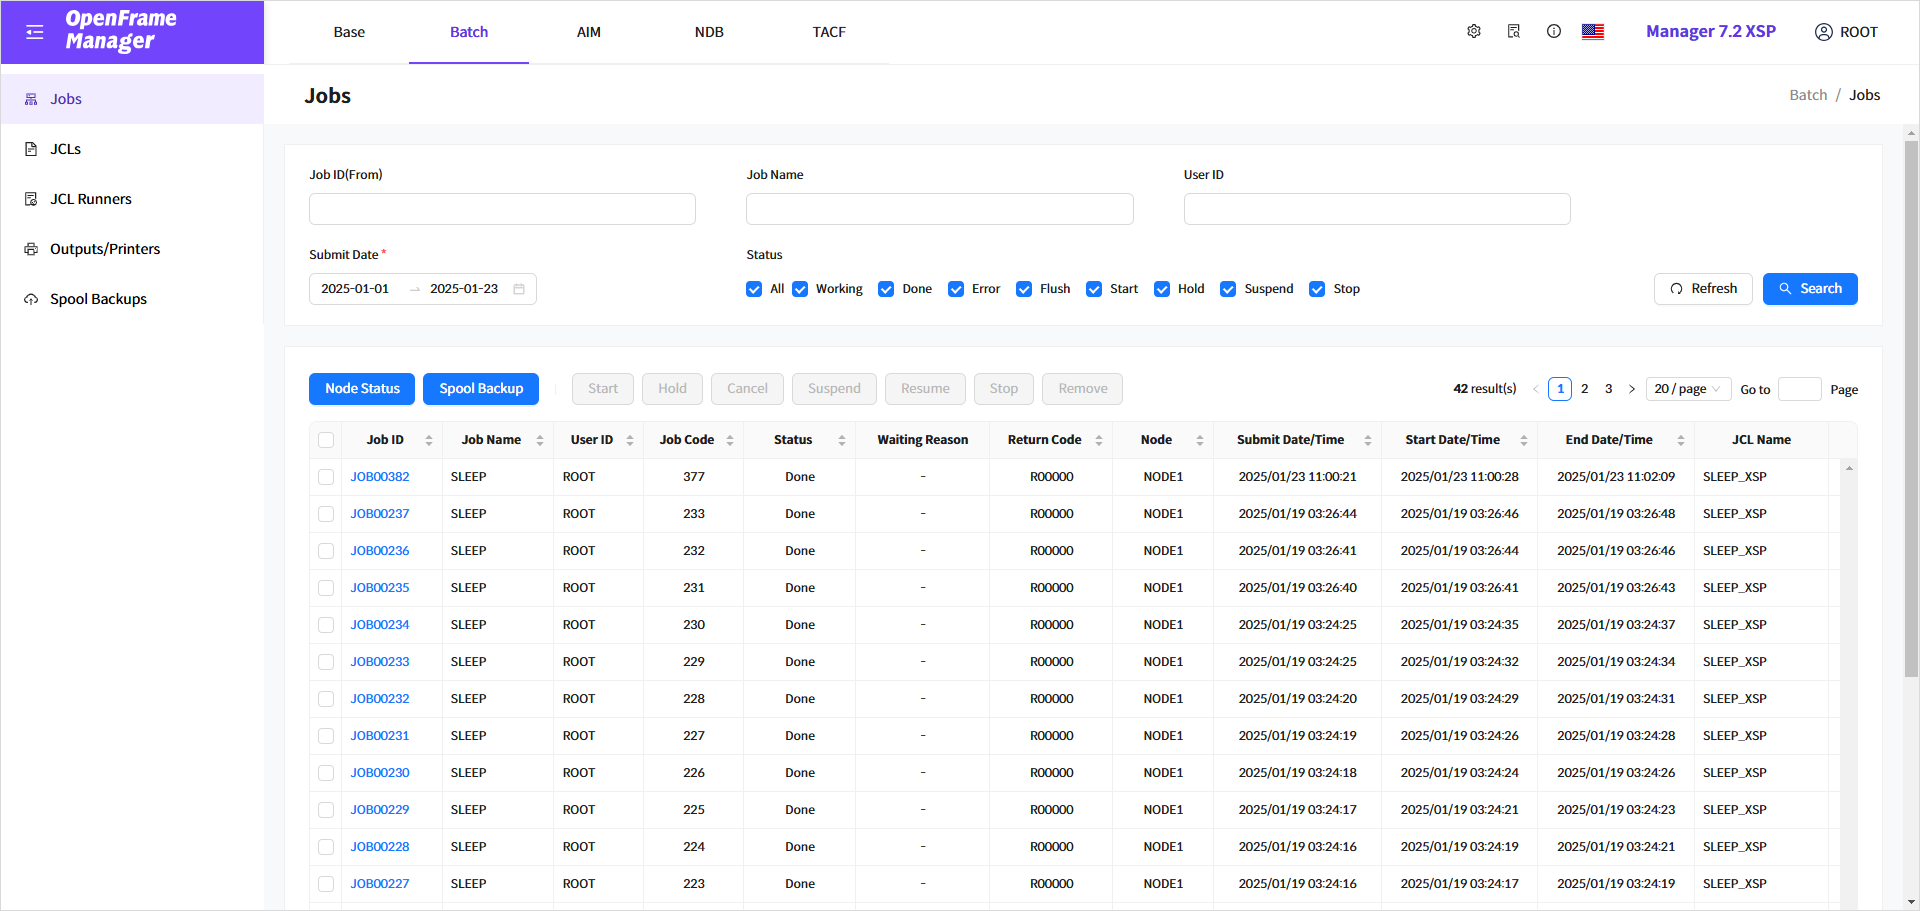Click the ROOT user profile icon
Viewport: 1920px width, 911px height.
[x=1824, y=32]
